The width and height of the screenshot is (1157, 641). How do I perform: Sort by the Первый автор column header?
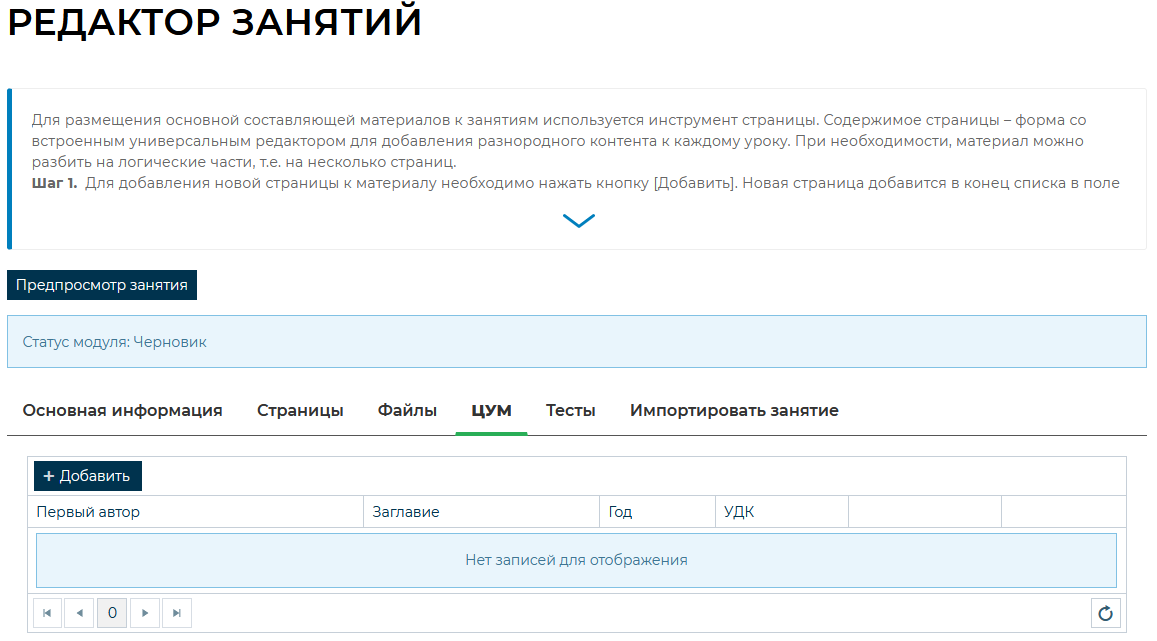(x=88, y=512)
